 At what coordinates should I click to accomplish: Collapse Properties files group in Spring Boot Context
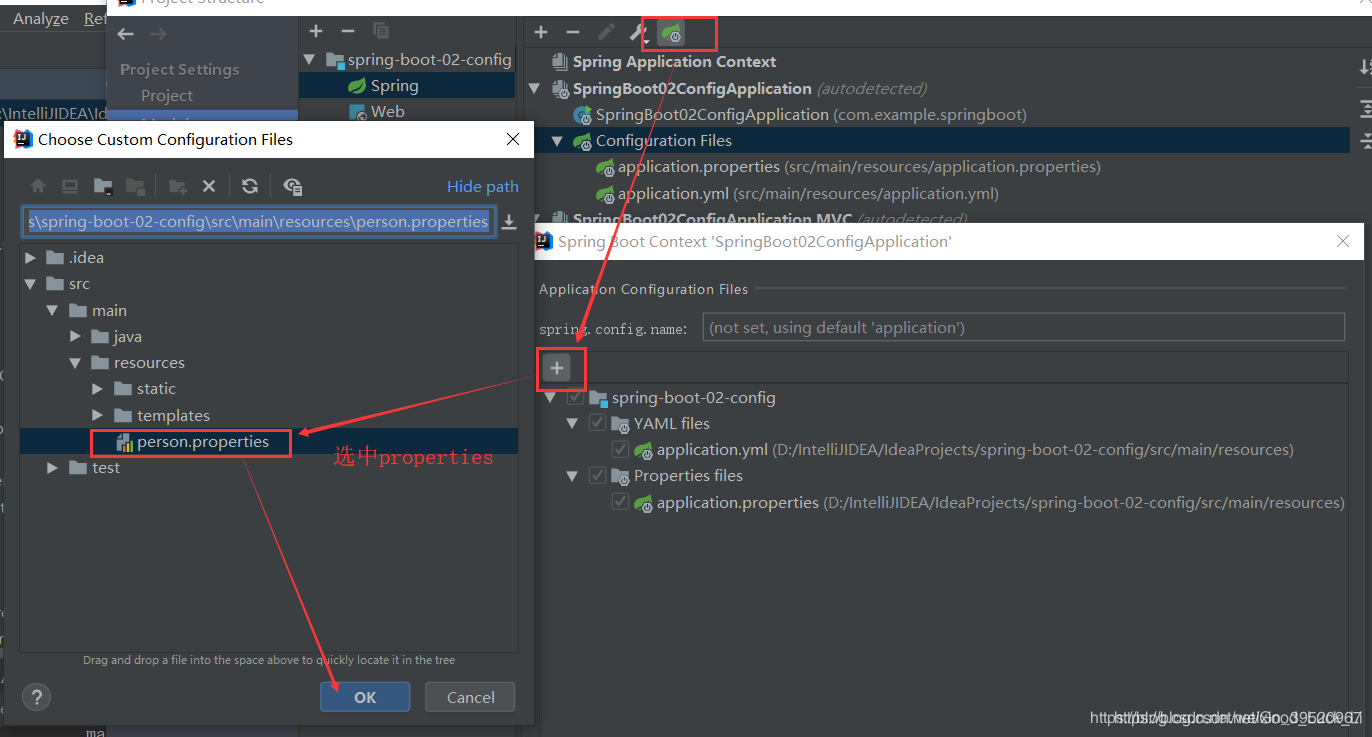click(572, 476)
